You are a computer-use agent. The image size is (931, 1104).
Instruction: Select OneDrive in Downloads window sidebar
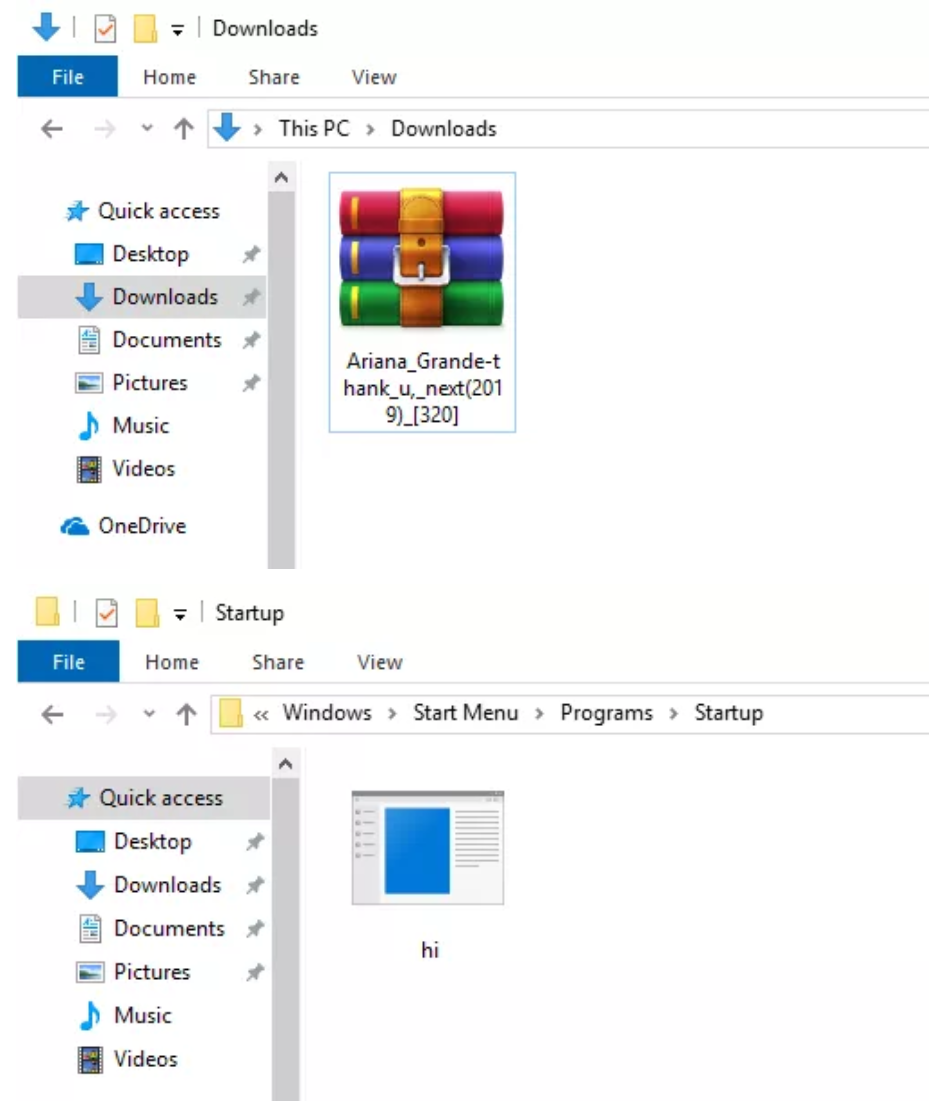[x=142, y=526]
